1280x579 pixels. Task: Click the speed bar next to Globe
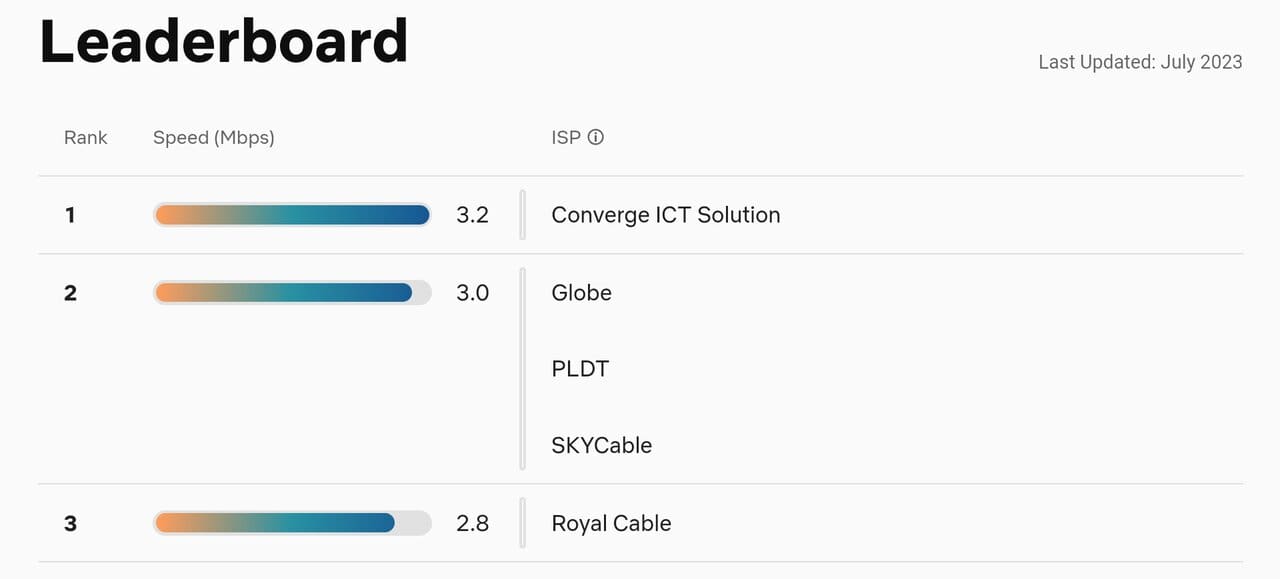tap(291, 292)
